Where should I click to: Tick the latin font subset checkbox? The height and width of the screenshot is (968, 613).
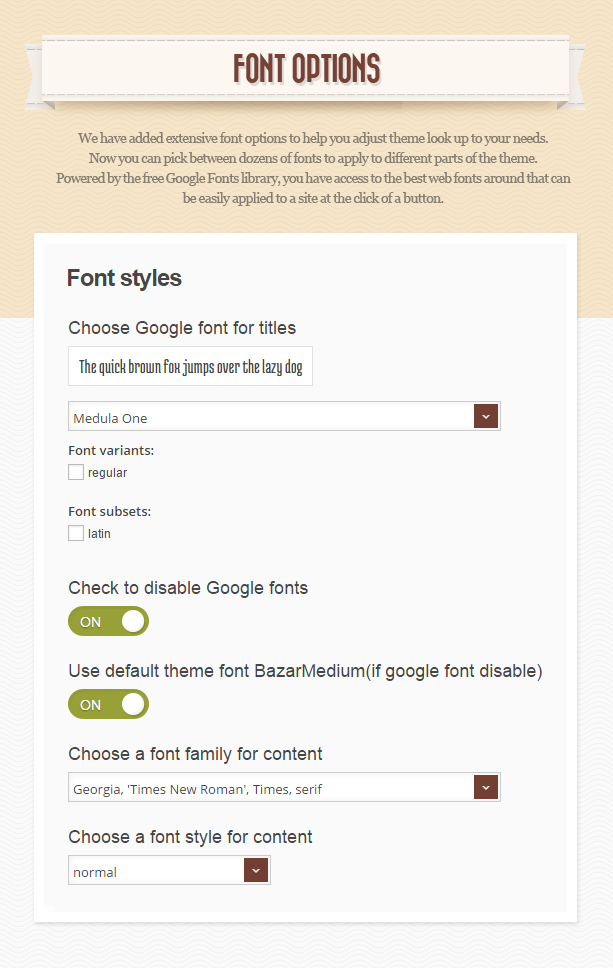[76, 533]
